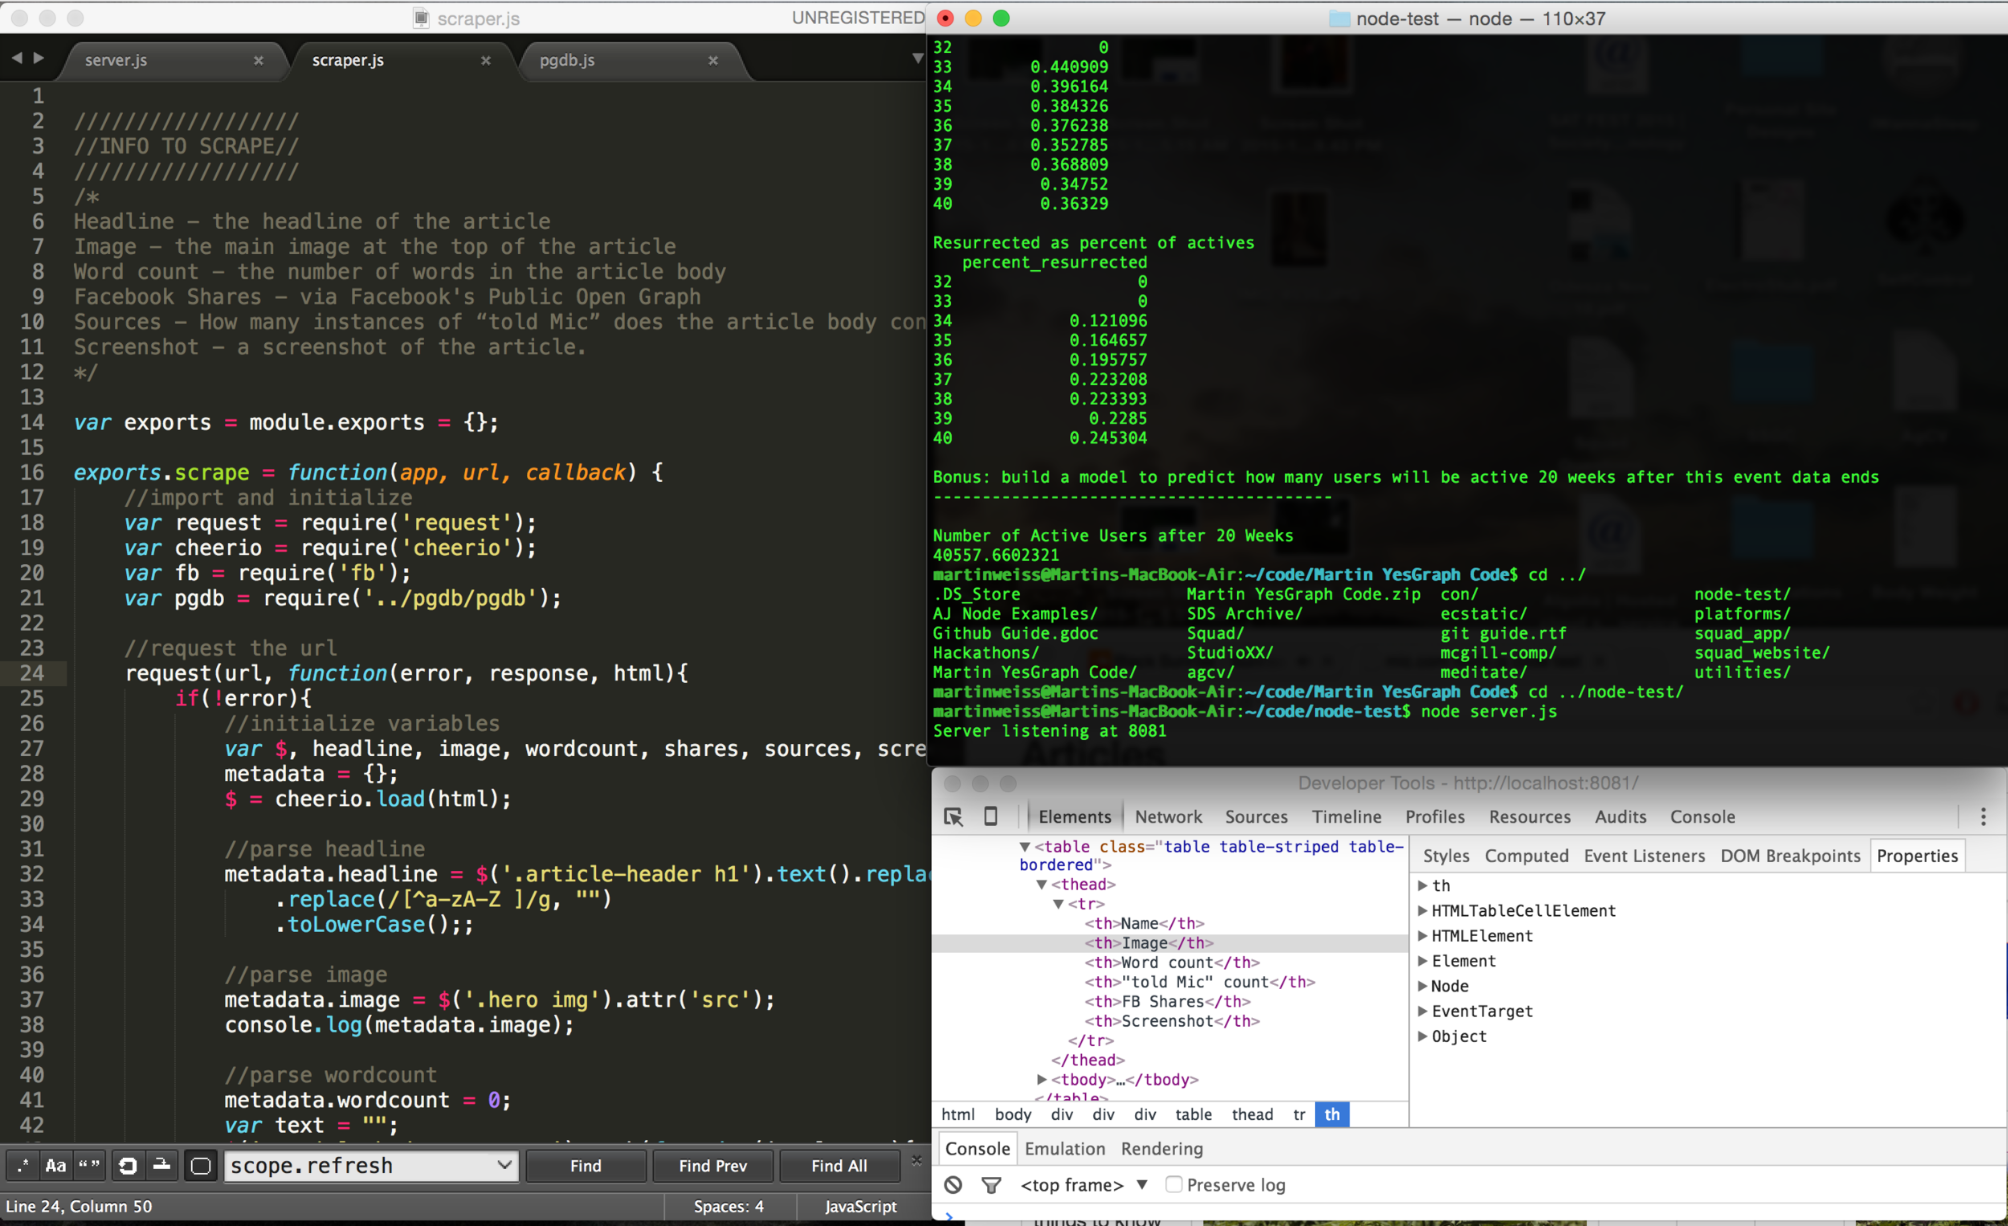Toggle wrap-around search in find bar

pos(128,1165)
